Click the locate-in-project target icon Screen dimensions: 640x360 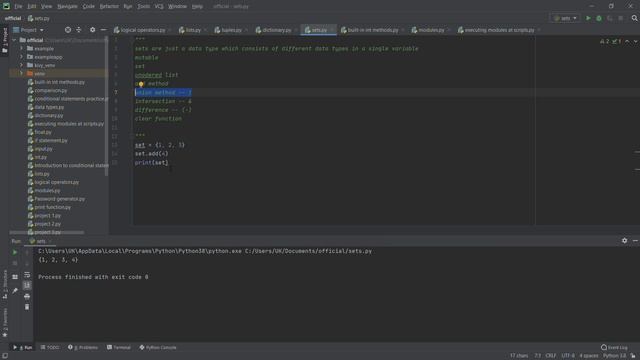tap(68, 30)
